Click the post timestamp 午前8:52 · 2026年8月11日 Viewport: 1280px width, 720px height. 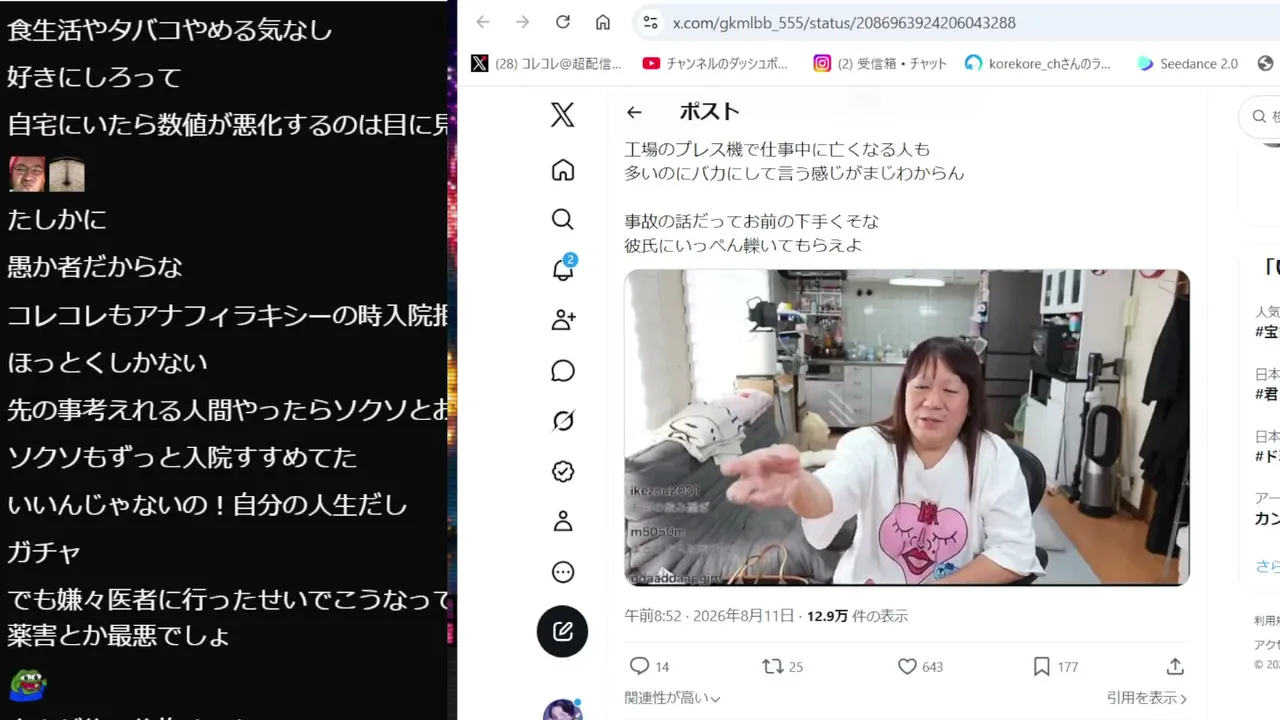click(x=709, y=616)
